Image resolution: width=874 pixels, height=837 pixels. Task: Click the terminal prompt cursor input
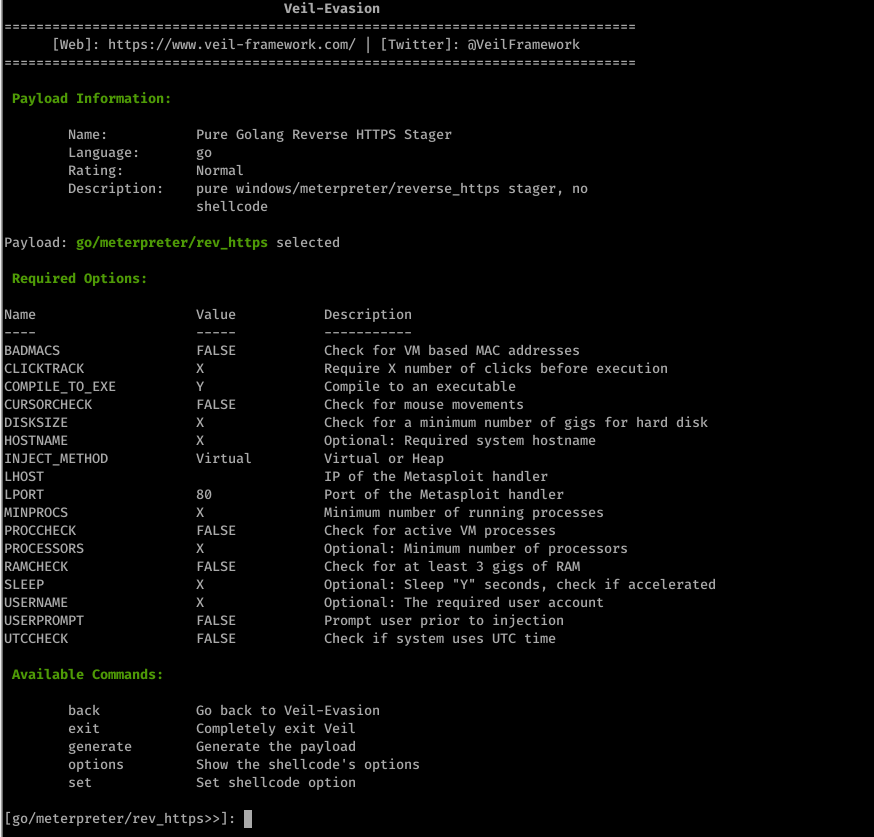[248, 819]
